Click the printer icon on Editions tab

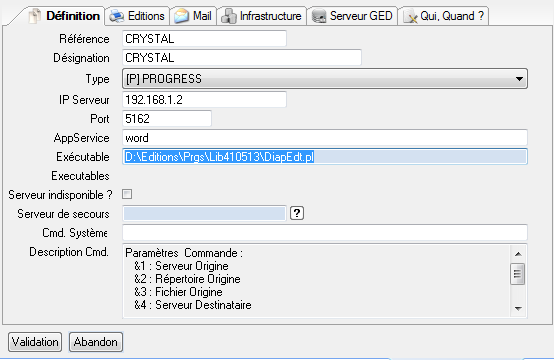click(x=116, y=17)
